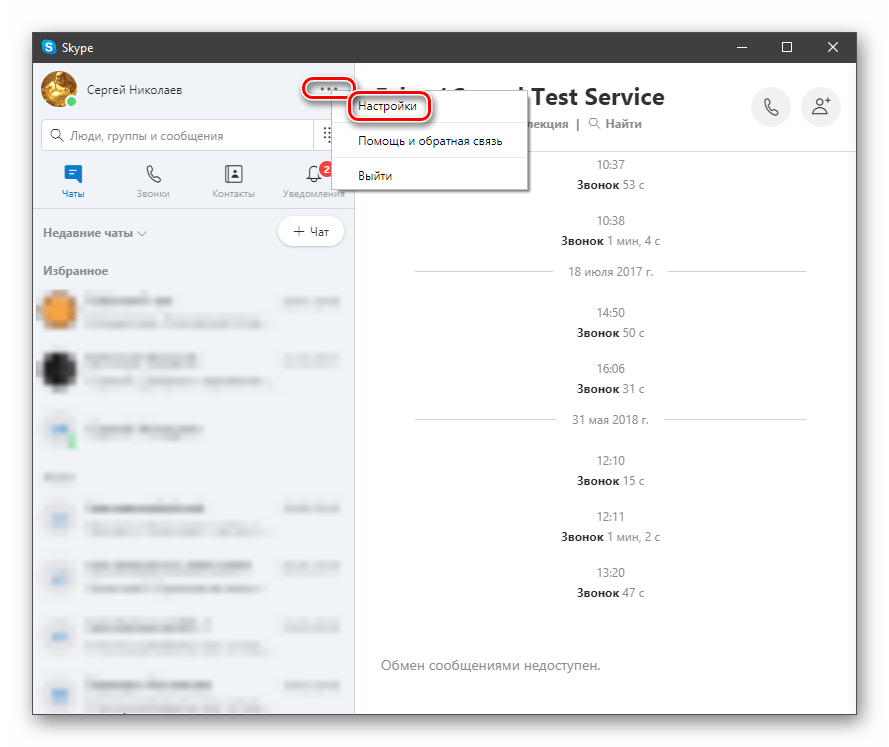Maximize the Skype window
Viewport: 889px width, 747px height.
tap(787, 47)
